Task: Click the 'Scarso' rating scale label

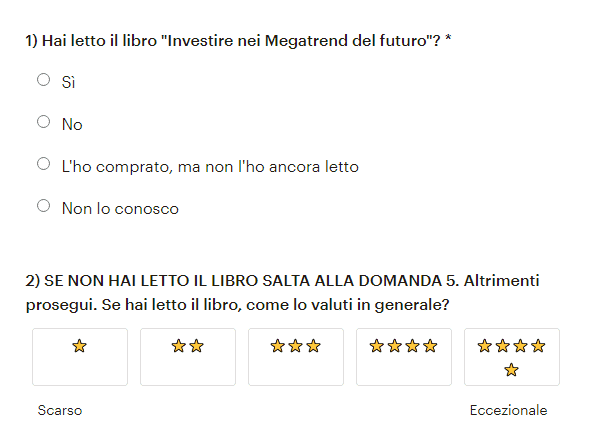Action: tap(60, 410)
